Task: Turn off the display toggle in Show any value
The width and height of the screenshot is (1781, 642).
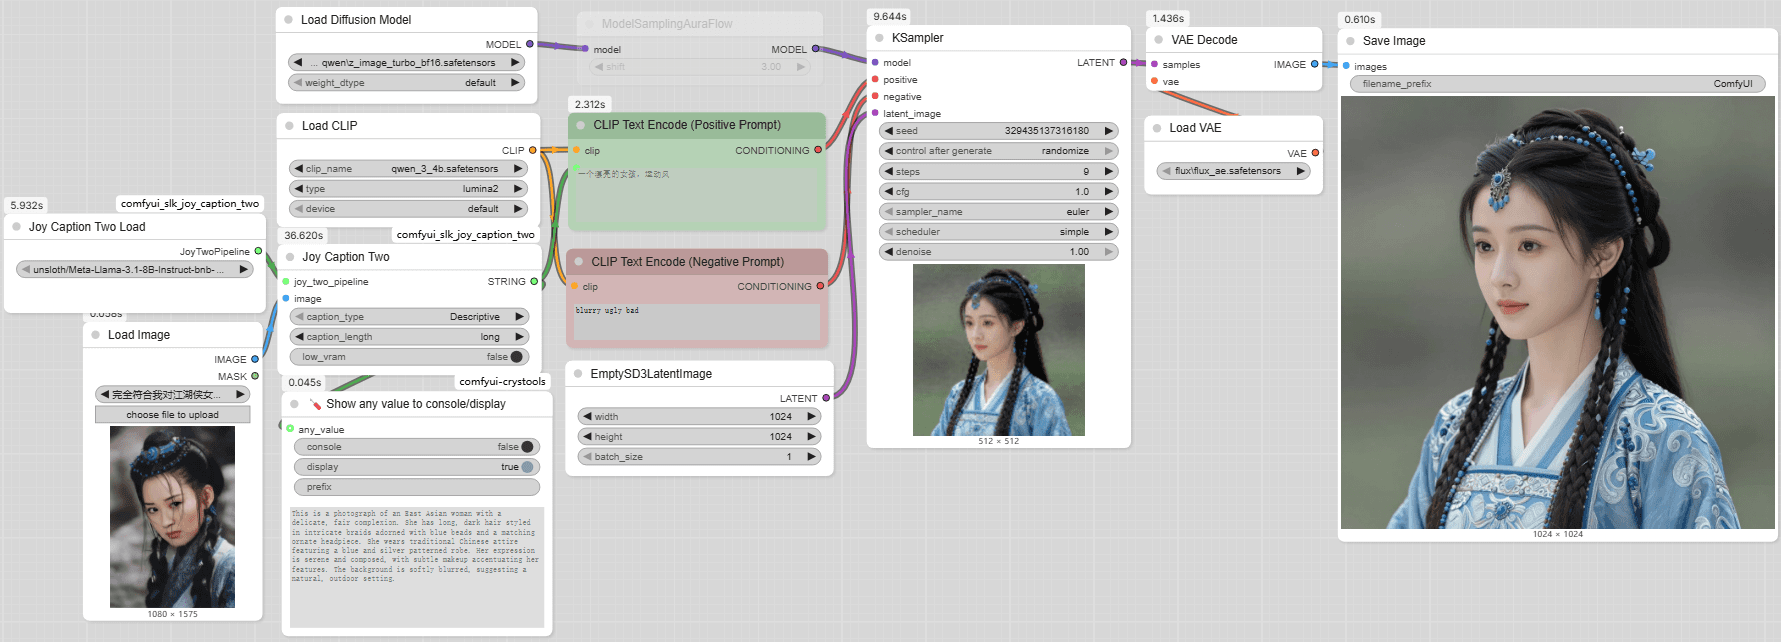Action: coord(527,467)
